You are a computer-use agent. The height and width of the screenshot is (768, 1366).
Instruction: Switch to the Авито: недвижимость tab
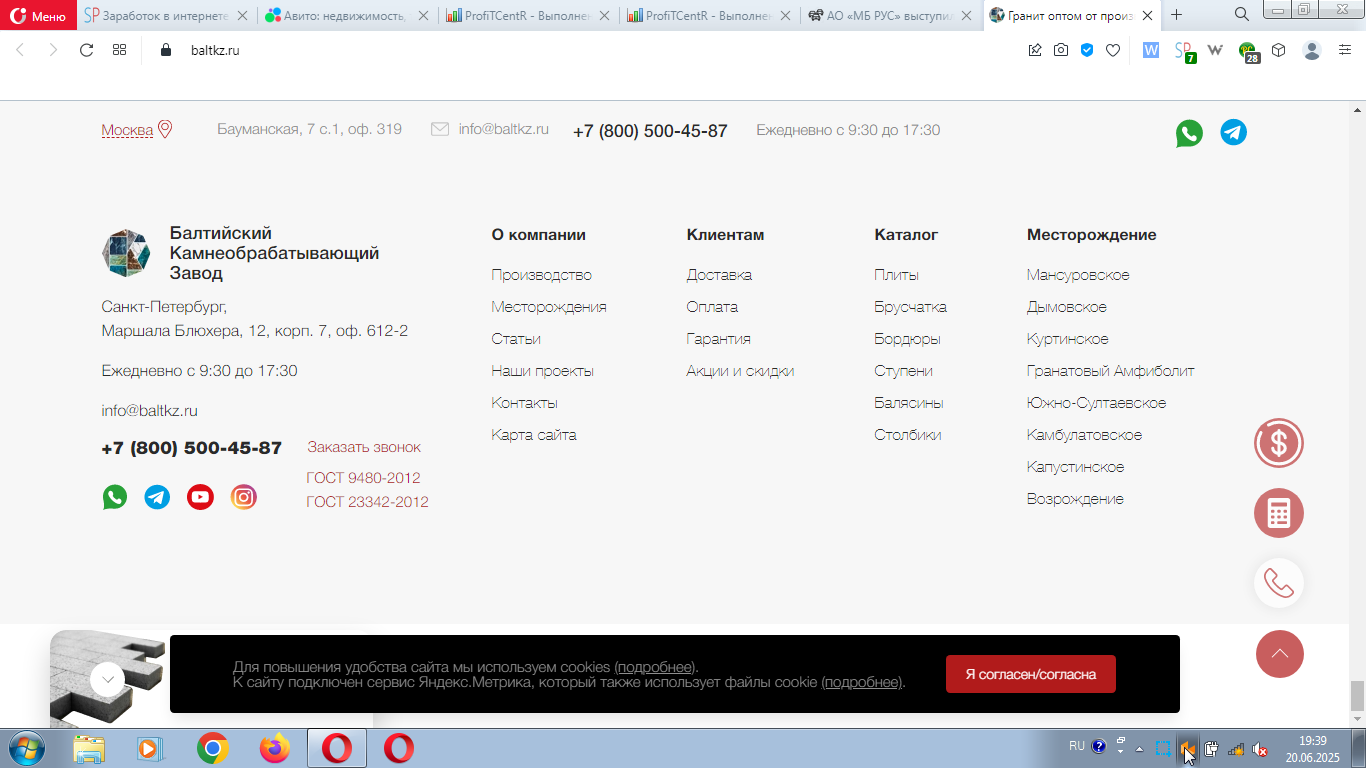tap(347, 15)
